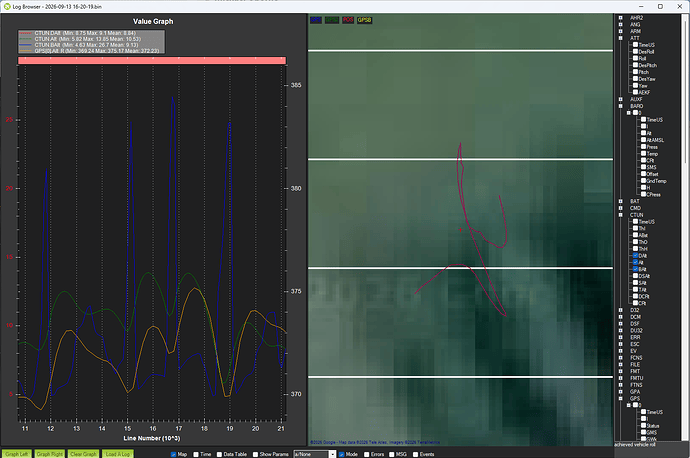The height and width of the screenshot is (458, 690).
Task: Uncheck CTUN DAlt in the tree
Action: point(635,255)
